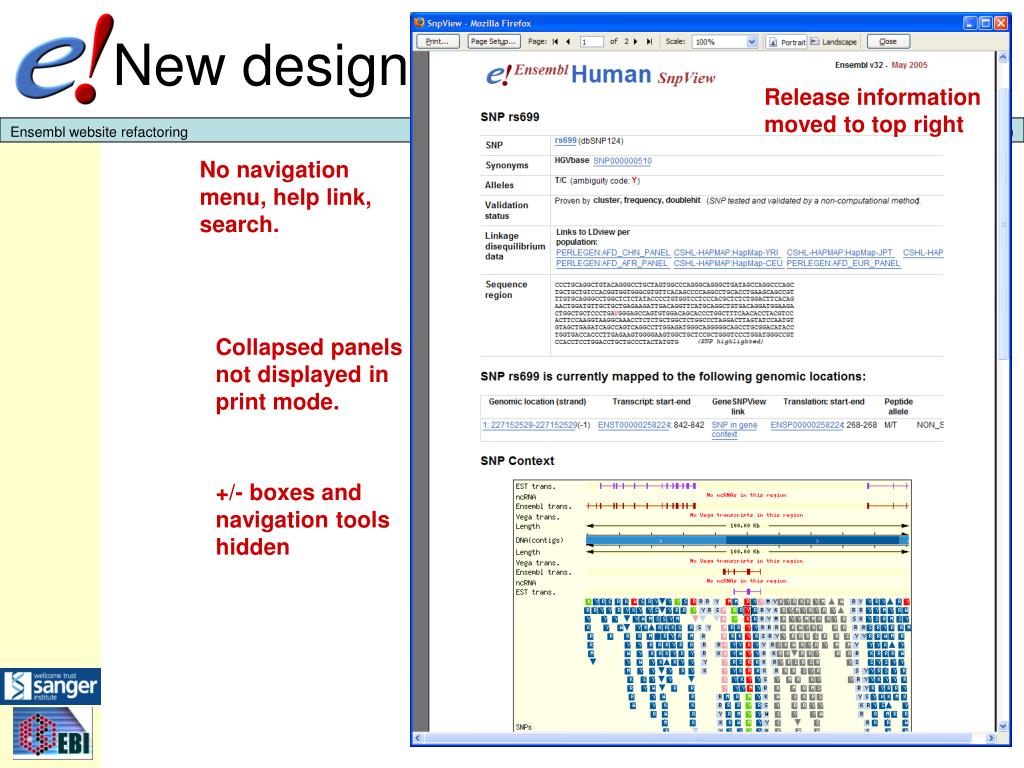Open CSHL-HAPMAP:HapMap-YRI link
Screen dimensions: 1024x768
pyautogui.click(x=726, y=253)
